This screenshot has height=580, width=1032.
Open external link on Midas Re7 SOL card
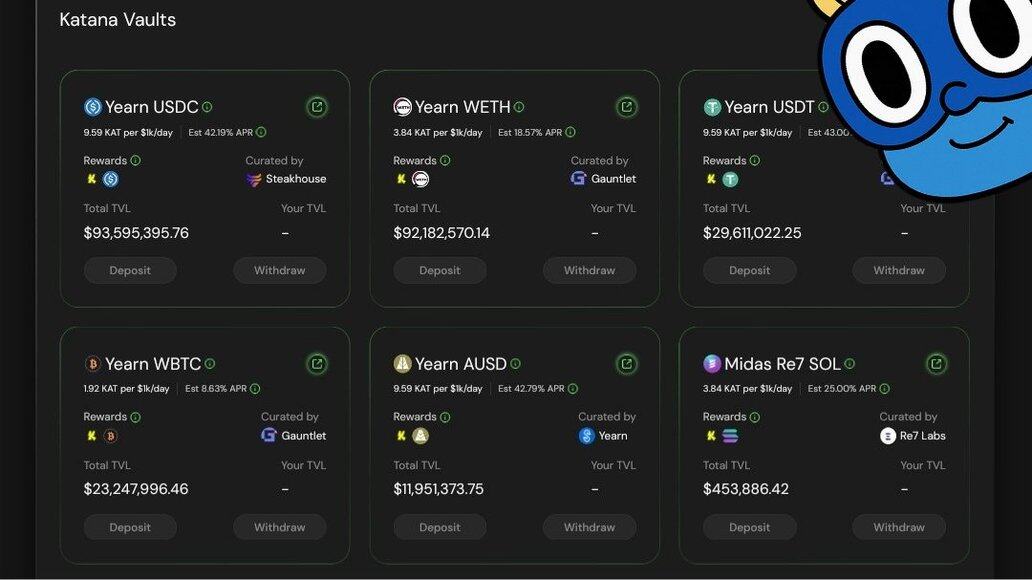[x=936, y=364]
